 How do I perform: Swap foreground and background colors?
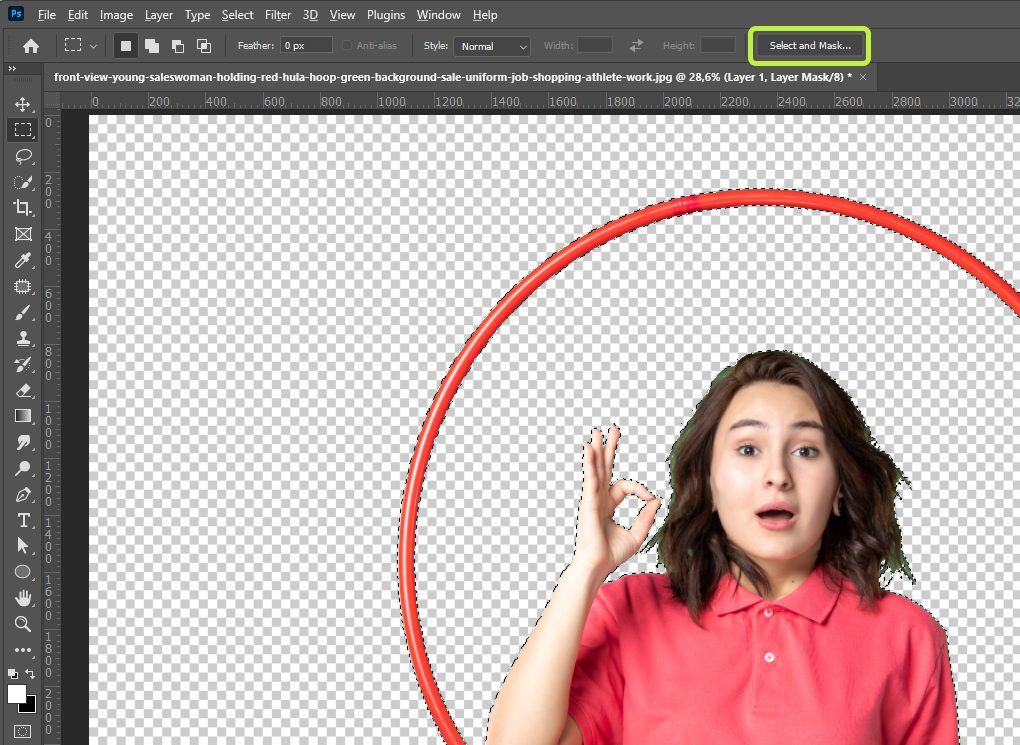click(30, 673)
